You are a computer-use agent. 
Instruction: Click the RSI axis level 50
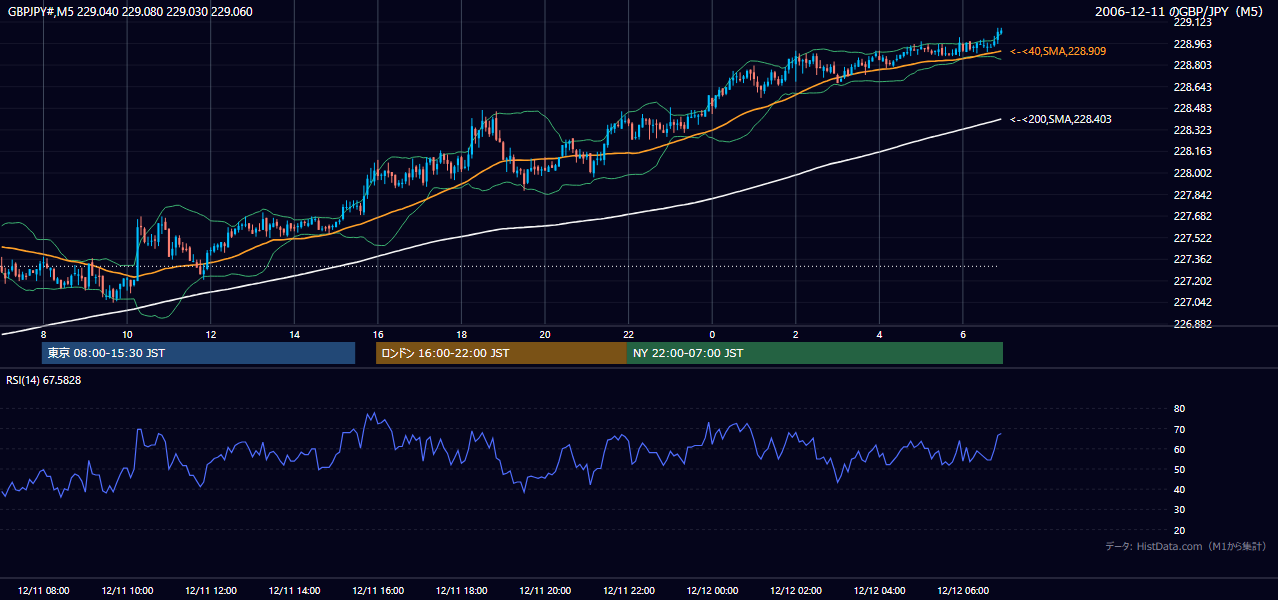1179,469
